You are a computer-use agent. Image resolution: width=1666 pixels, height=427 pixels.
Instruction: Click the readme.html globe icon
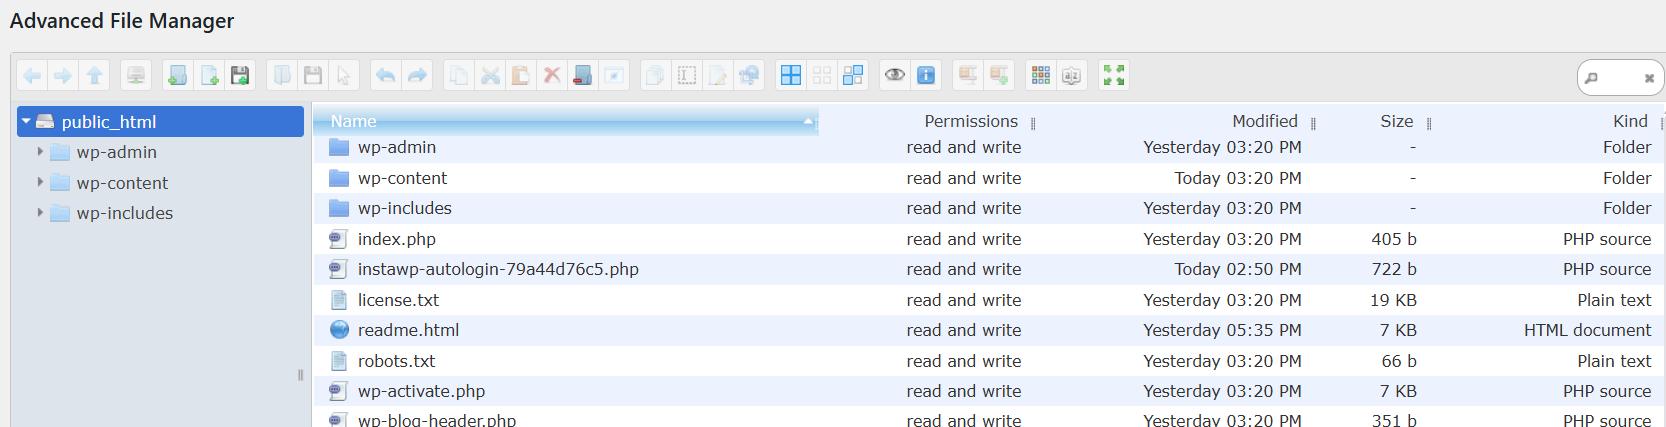[x=339, y=330]
